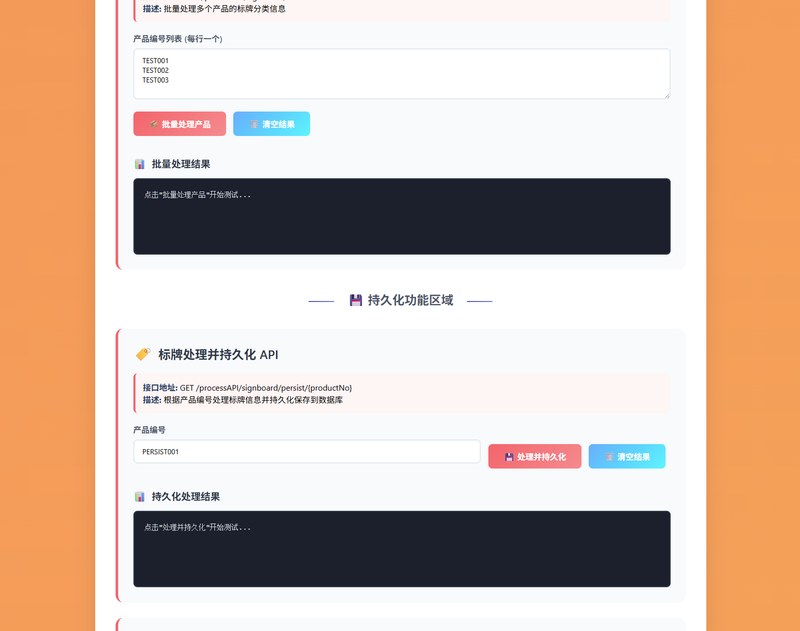
Task: Clear the batch results with 清空结果
Action: tap(271, 124)
